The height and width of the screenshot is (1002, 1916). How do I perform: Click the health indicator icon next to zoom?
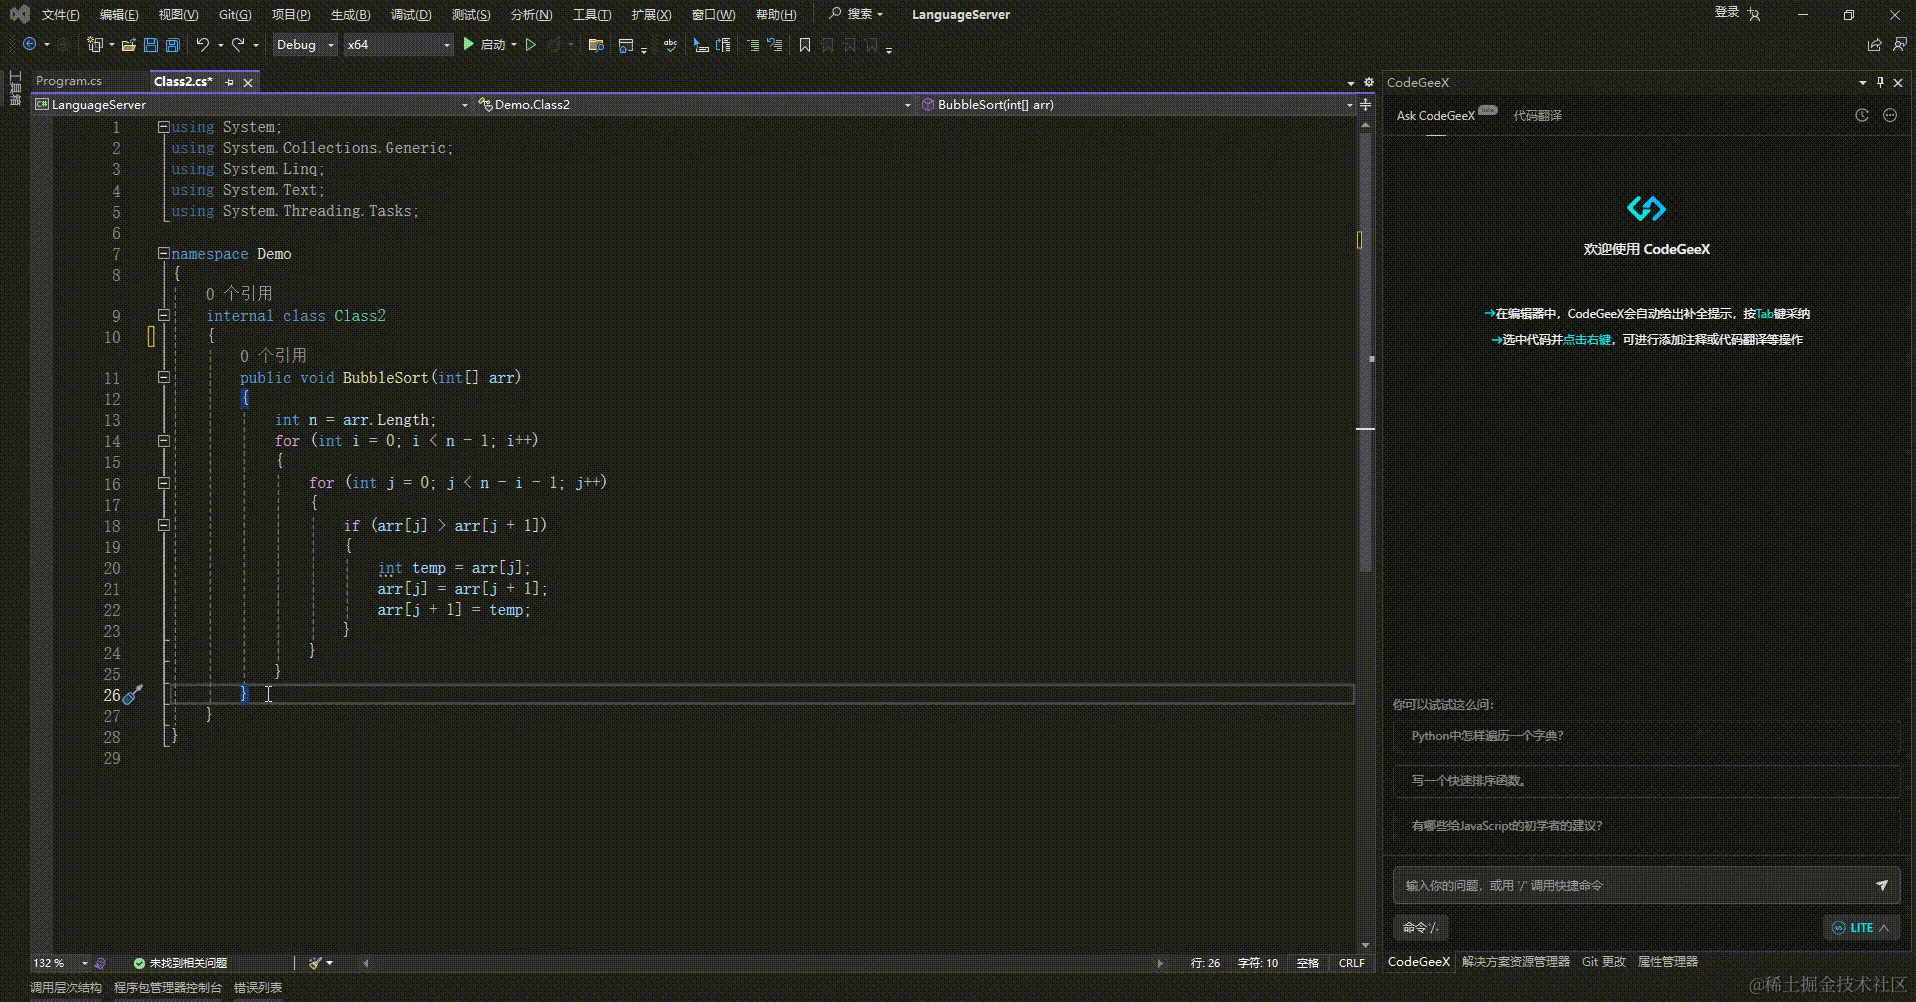[x=100, y=963]
